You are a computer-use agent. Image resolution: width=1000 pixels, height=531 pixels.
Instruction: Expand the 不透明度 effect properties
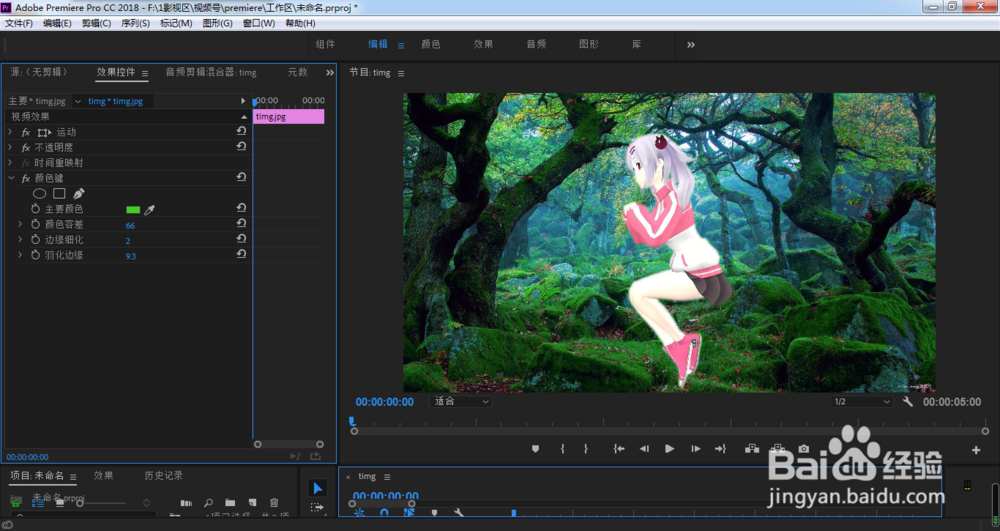(10, 147)
